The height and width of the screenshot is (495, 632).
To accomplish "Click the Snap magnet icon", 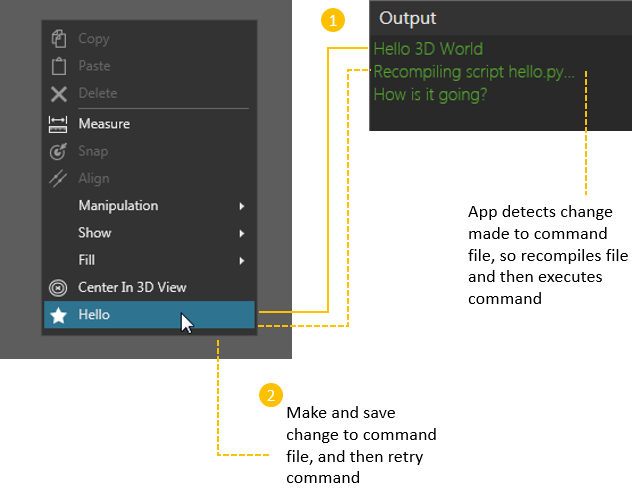I will click(x=59, y=151).
